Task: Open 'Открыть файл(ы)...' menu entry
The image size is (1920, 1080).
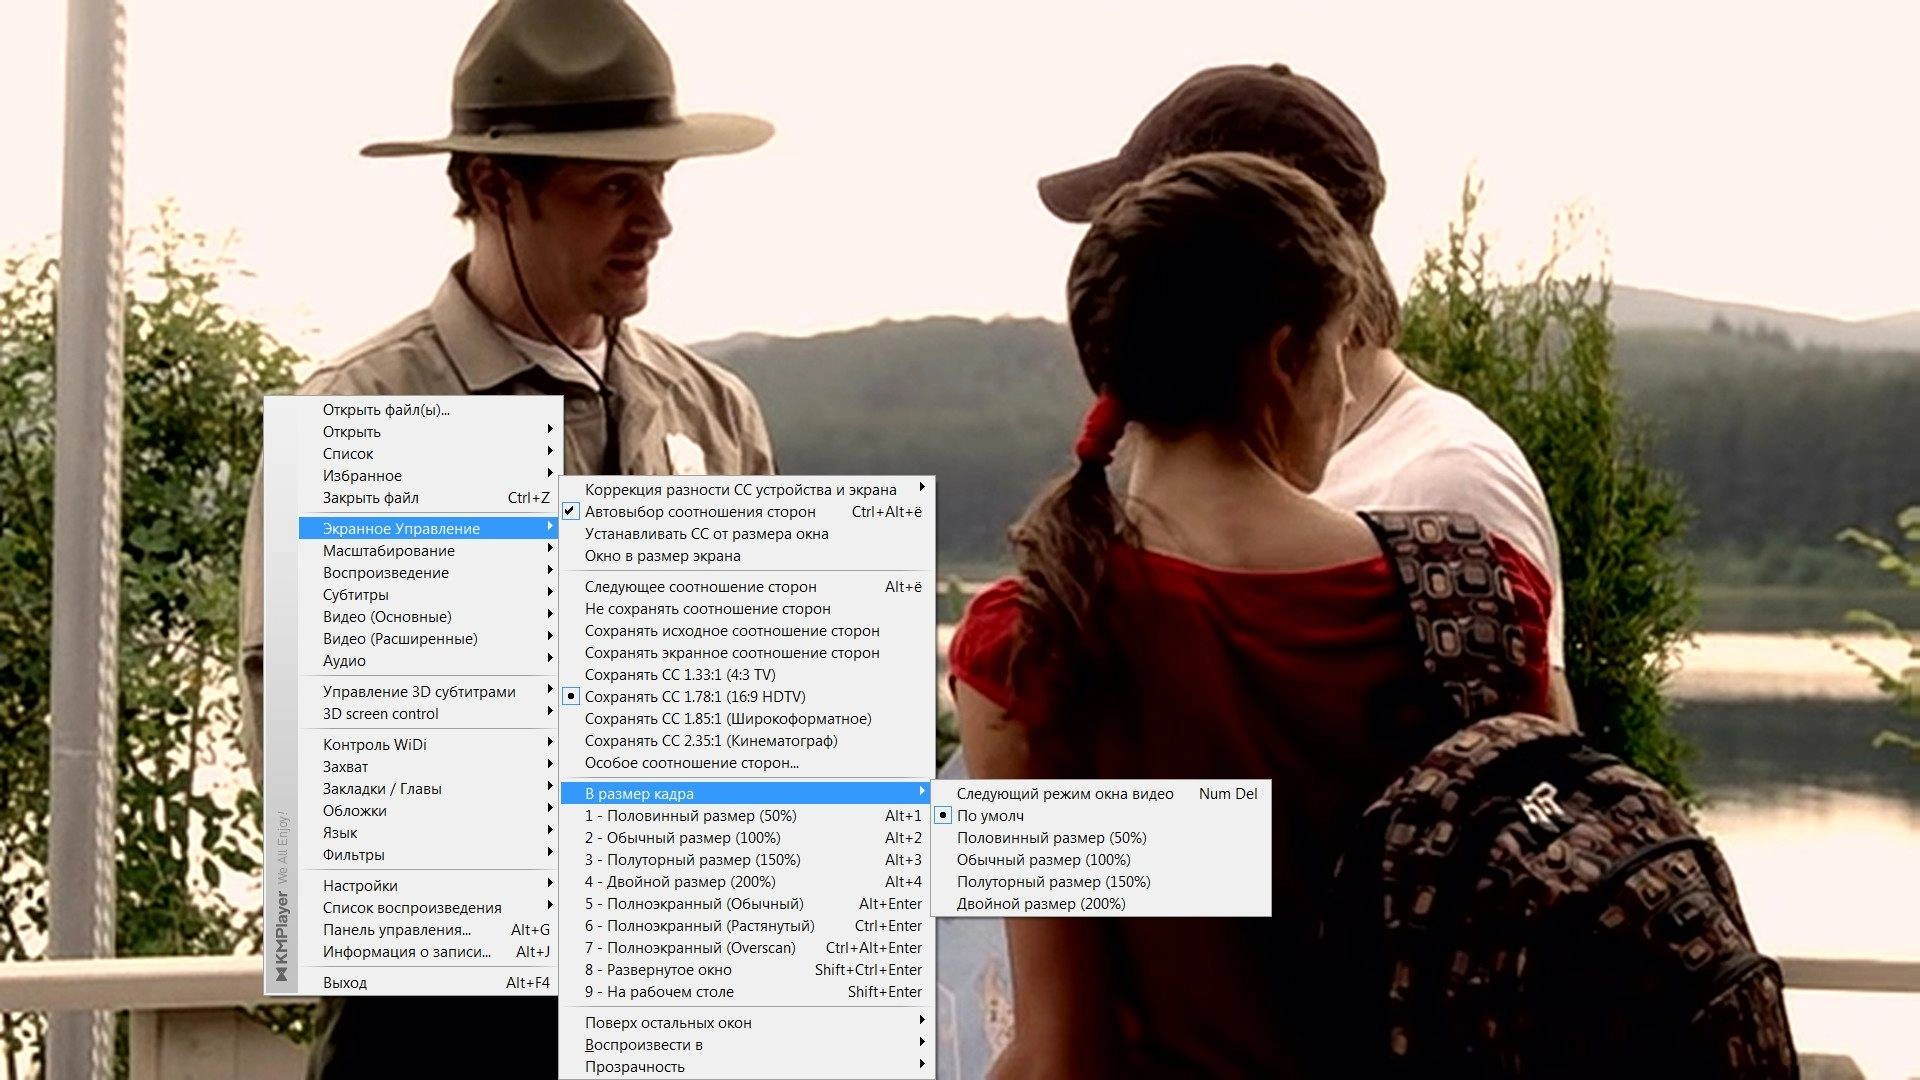Action: (x=428, y=409)
